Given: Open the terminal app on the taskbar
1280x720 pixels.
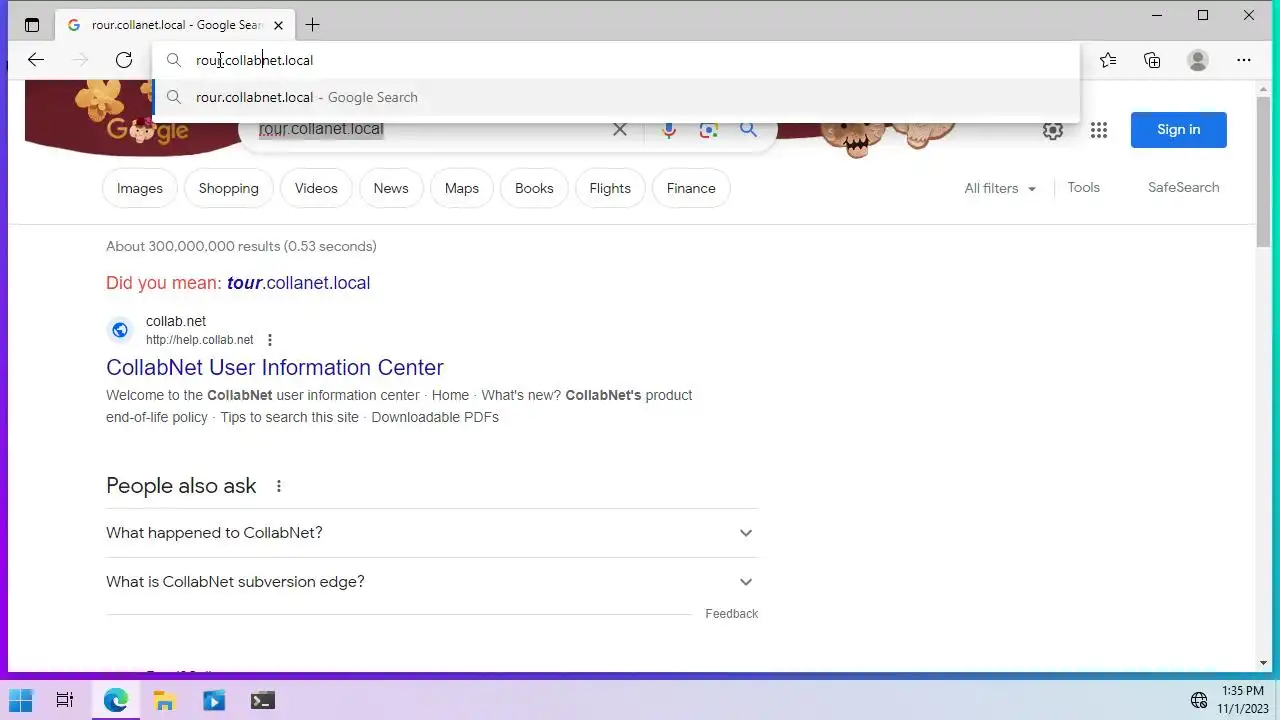Looking at the screenshot, I should pyautogui.click(x=263, y=700).
